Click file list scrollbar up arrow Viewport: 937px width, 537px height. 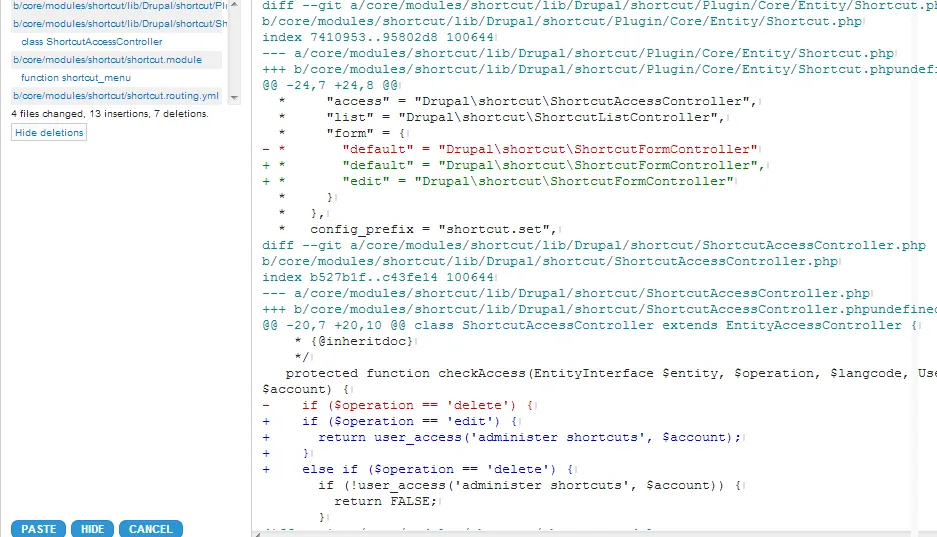click(234, 4)
